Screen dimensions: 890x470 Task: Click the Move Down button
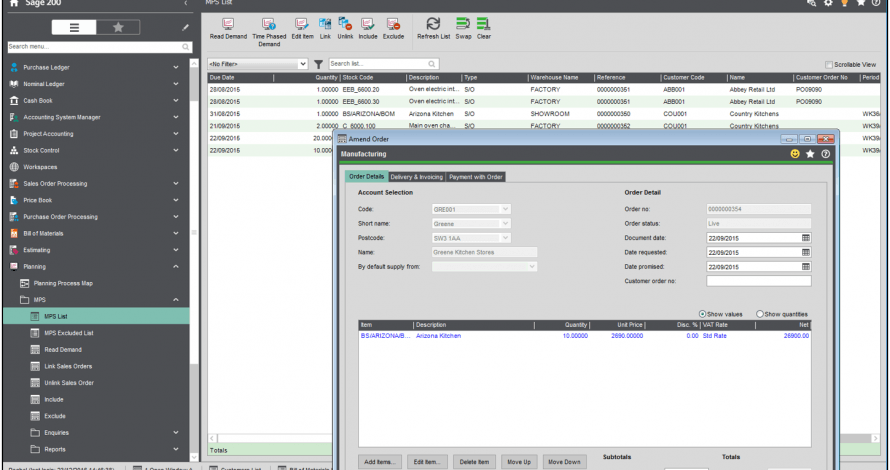click(x=564, y=462)
